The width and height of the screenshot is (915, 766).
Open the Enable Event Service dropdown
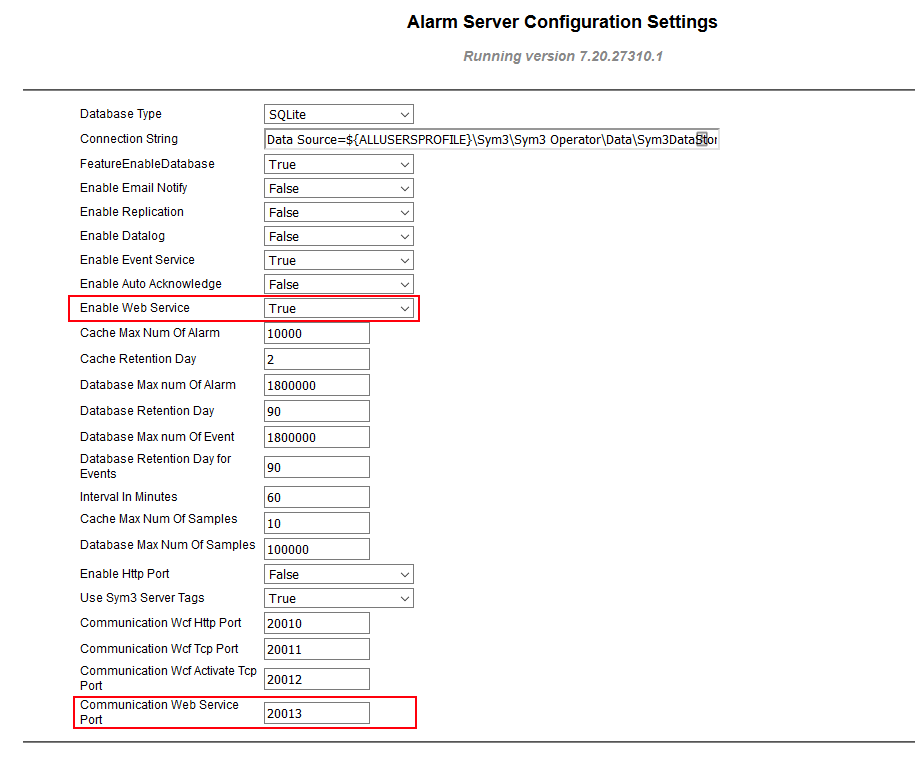[338, 260]
